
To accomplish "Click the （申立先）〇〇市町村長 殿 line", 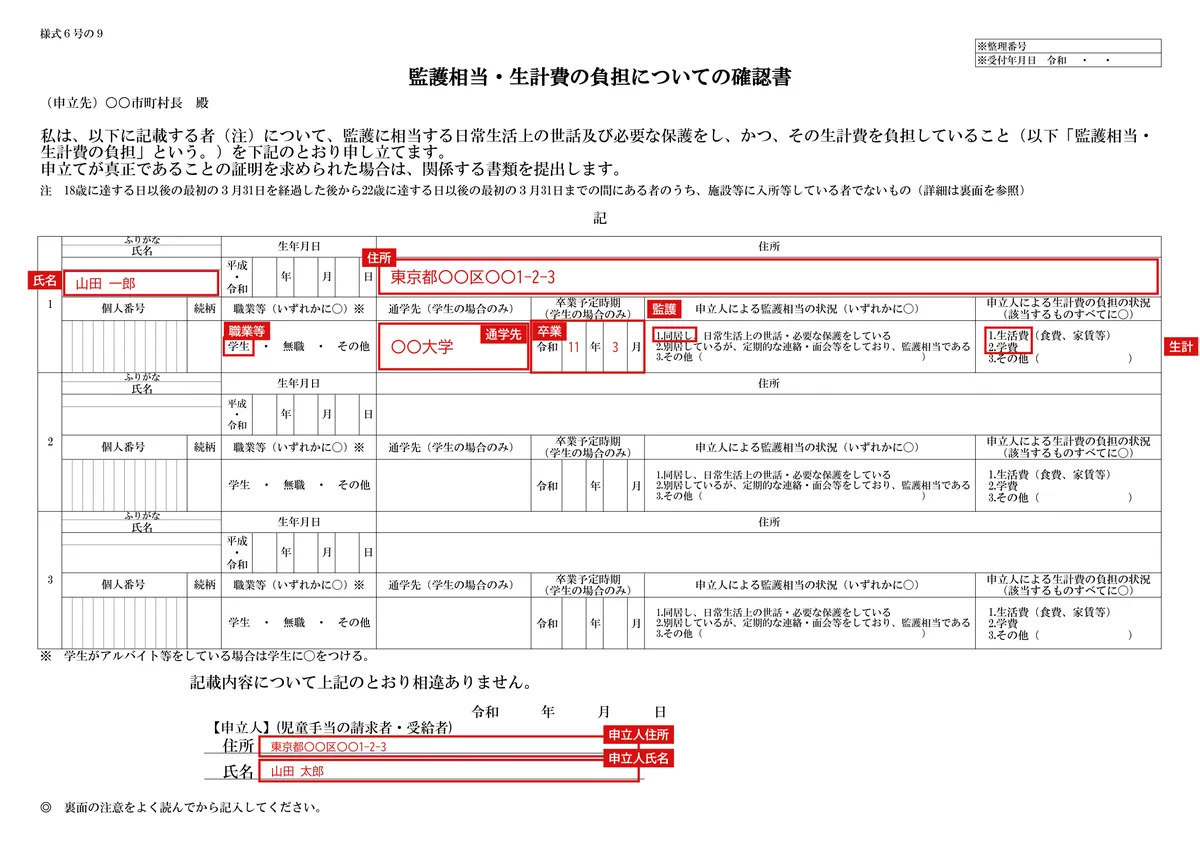I will click(127, 103).
